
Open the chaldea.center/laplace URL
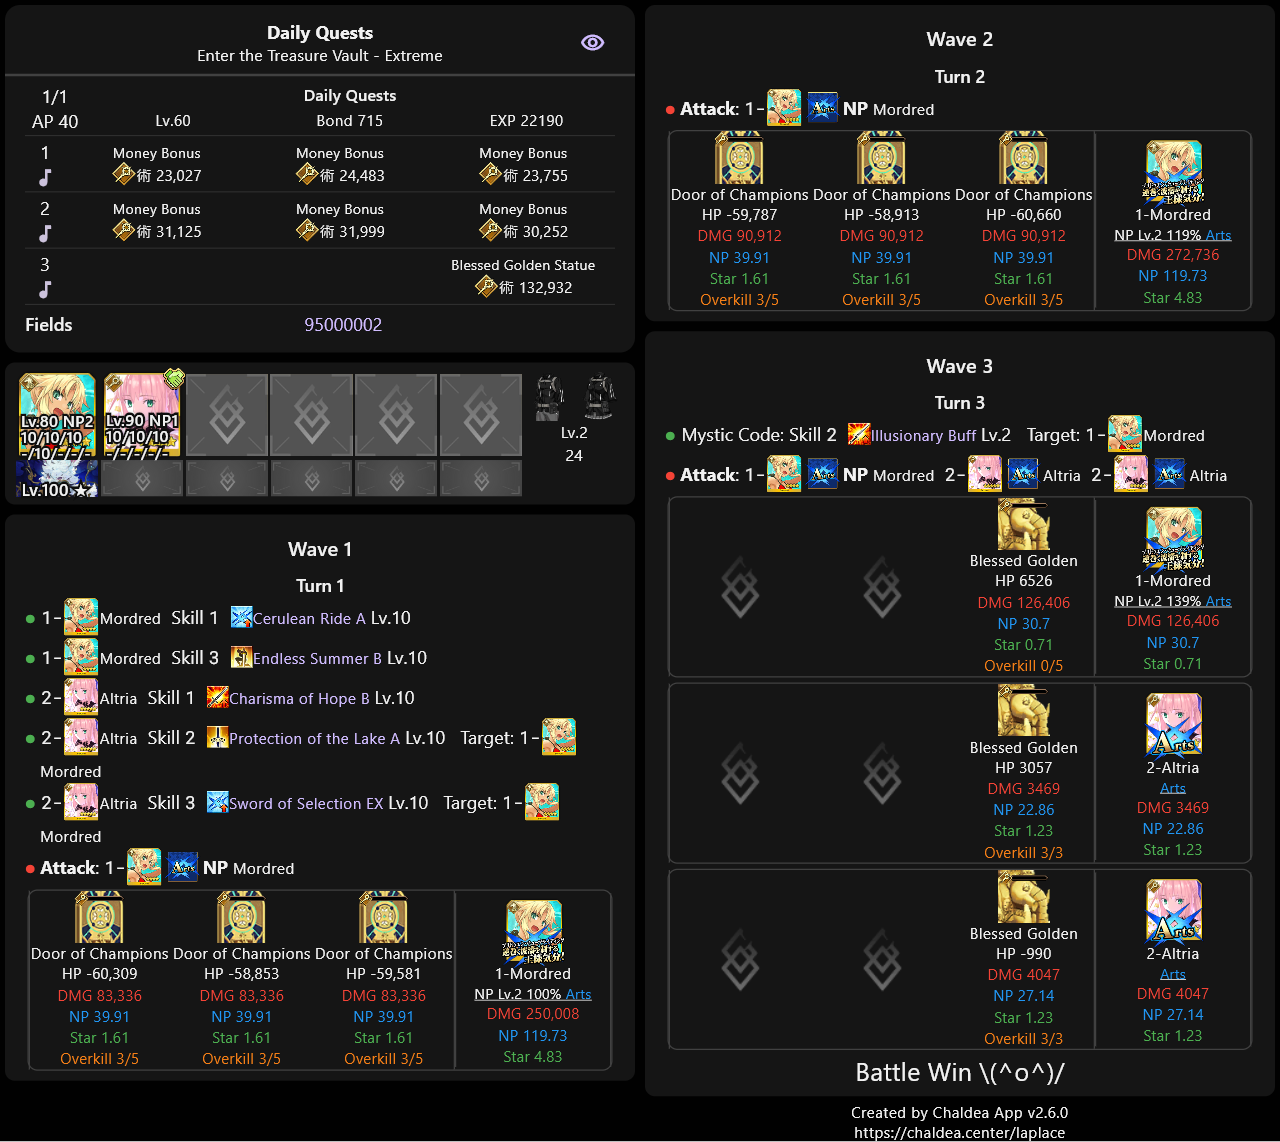click(959, 1133)
